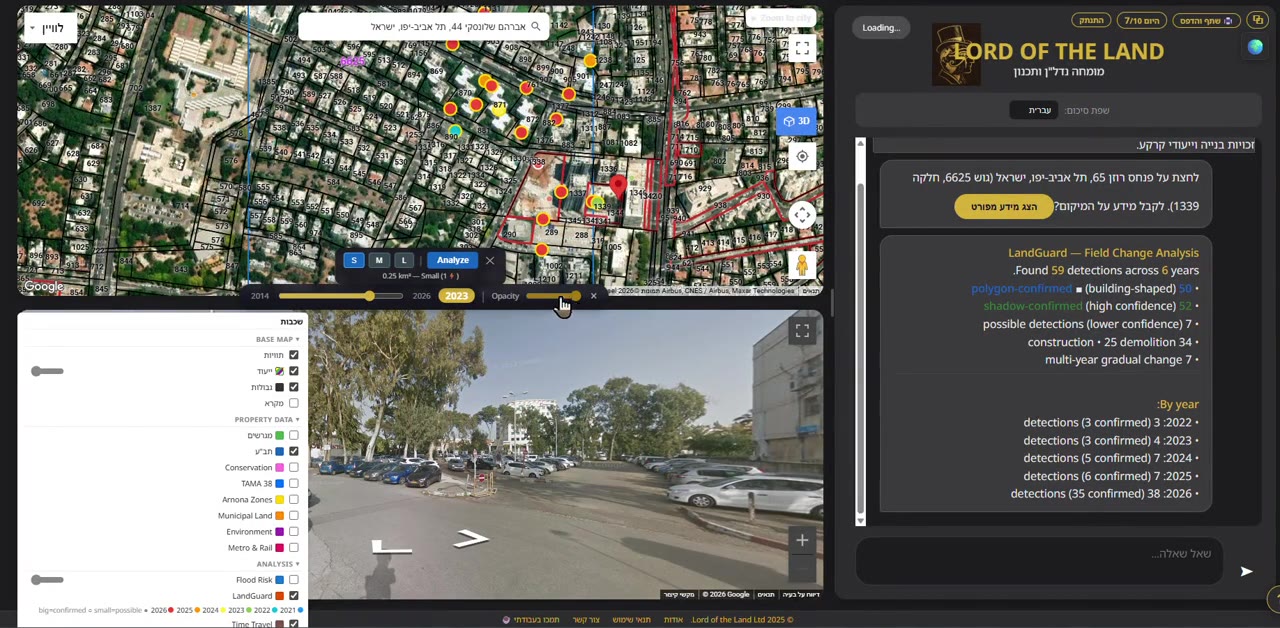Select the Street View pegman icon
1280x628 pixels.
801,265
